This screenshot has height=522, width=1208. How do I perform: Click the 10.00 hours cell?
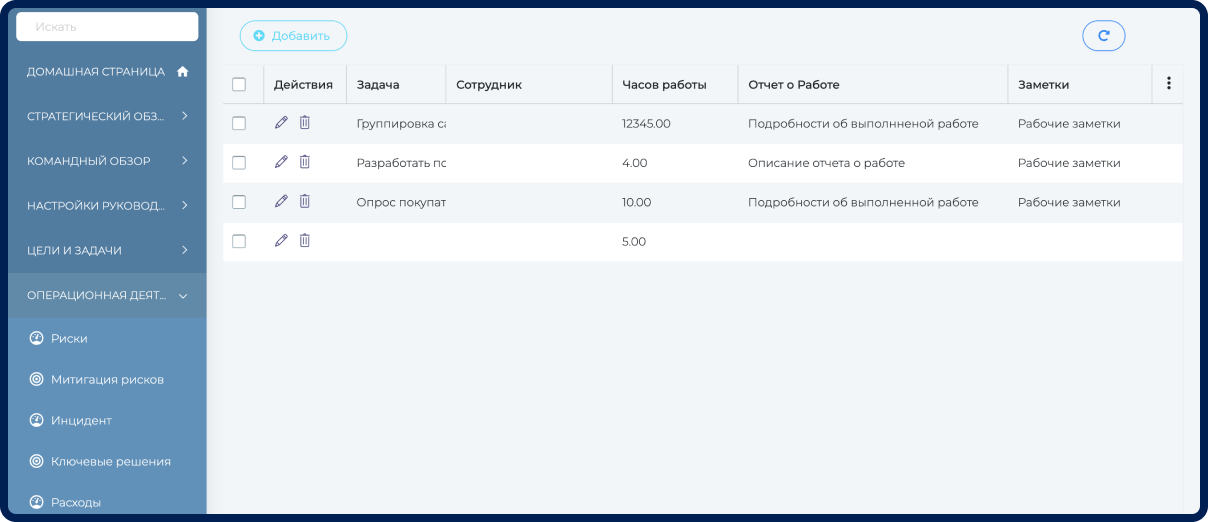pos(674,201)
